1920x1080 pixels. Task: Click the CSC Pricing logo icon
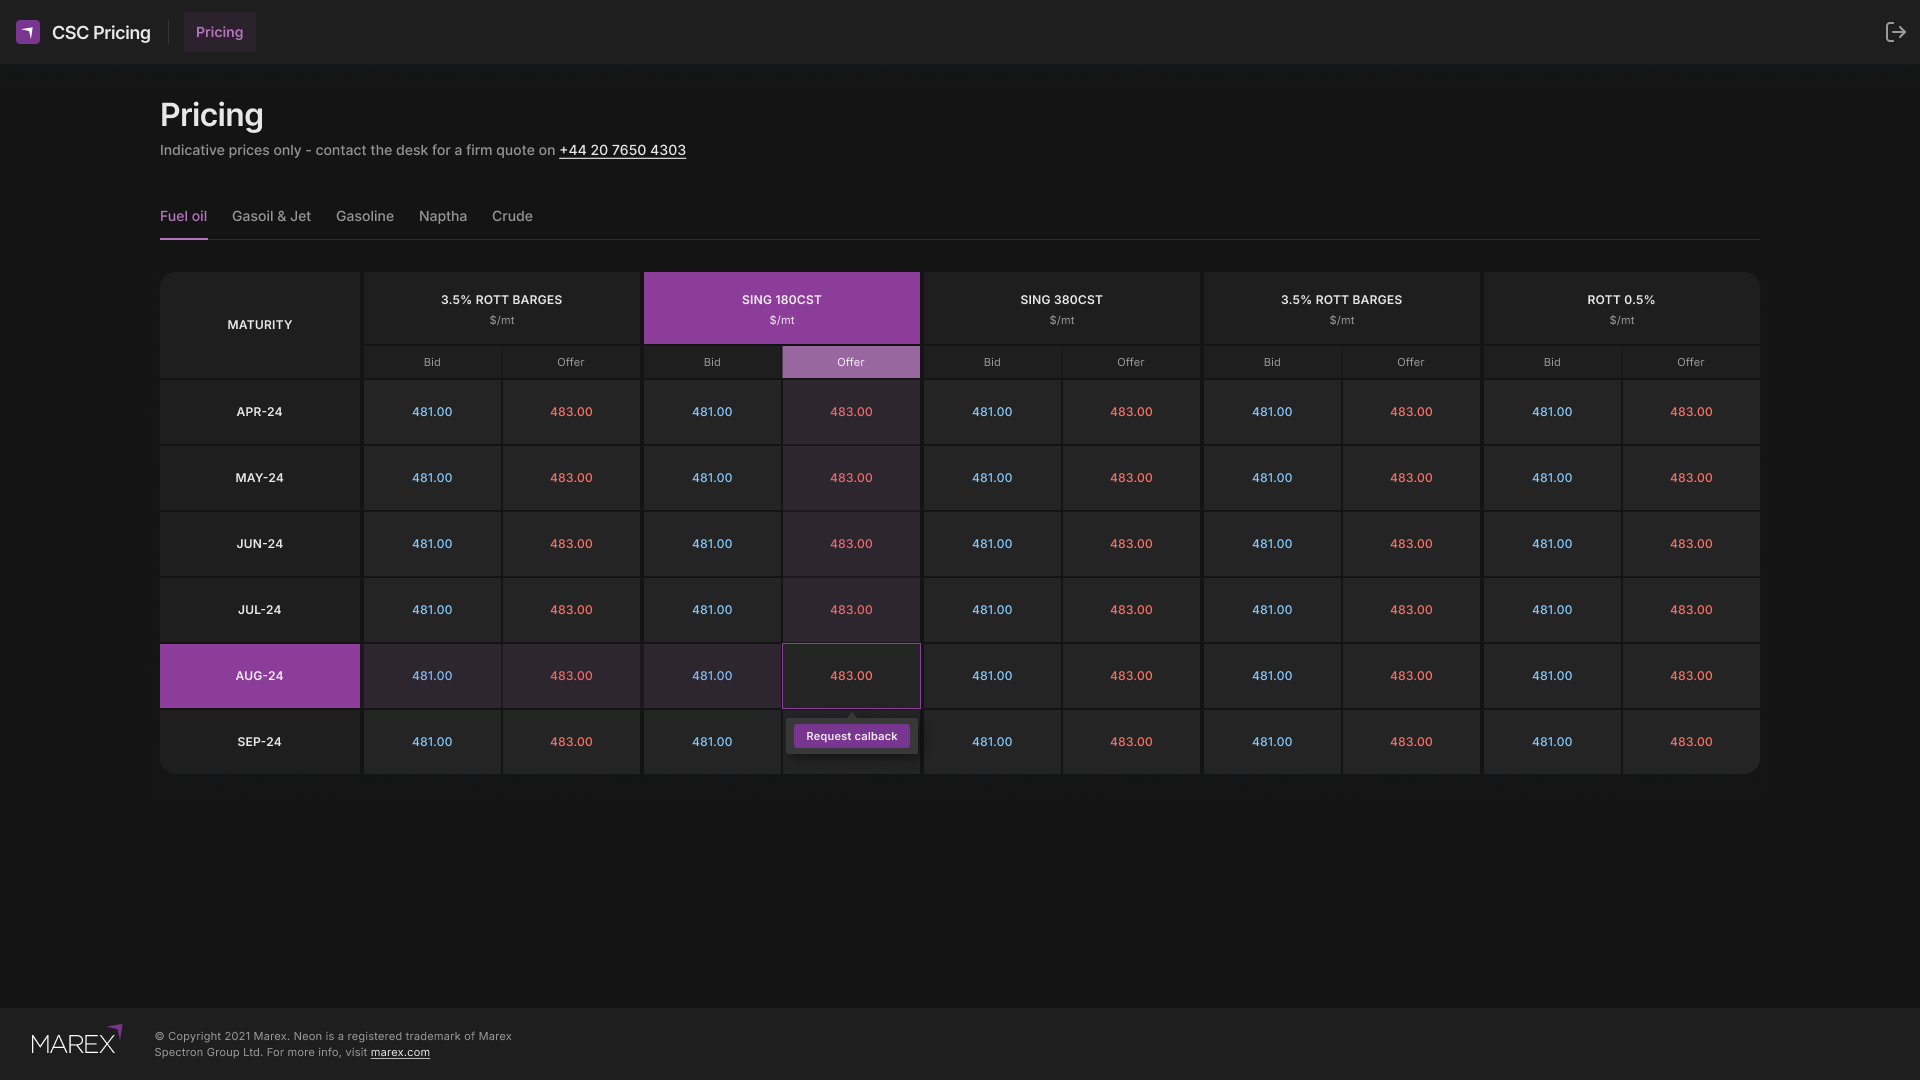[x=28, y=32]
